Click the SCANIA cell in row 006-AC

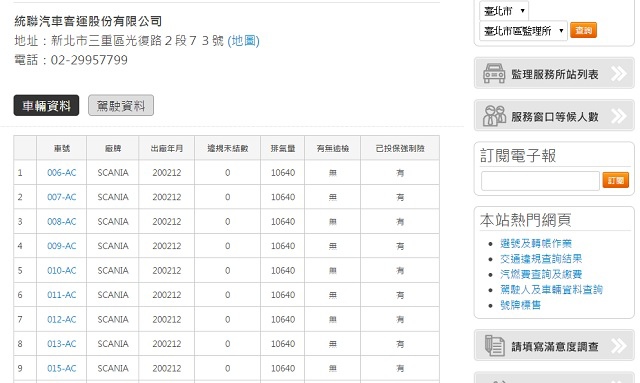click(x=113, y=173)
